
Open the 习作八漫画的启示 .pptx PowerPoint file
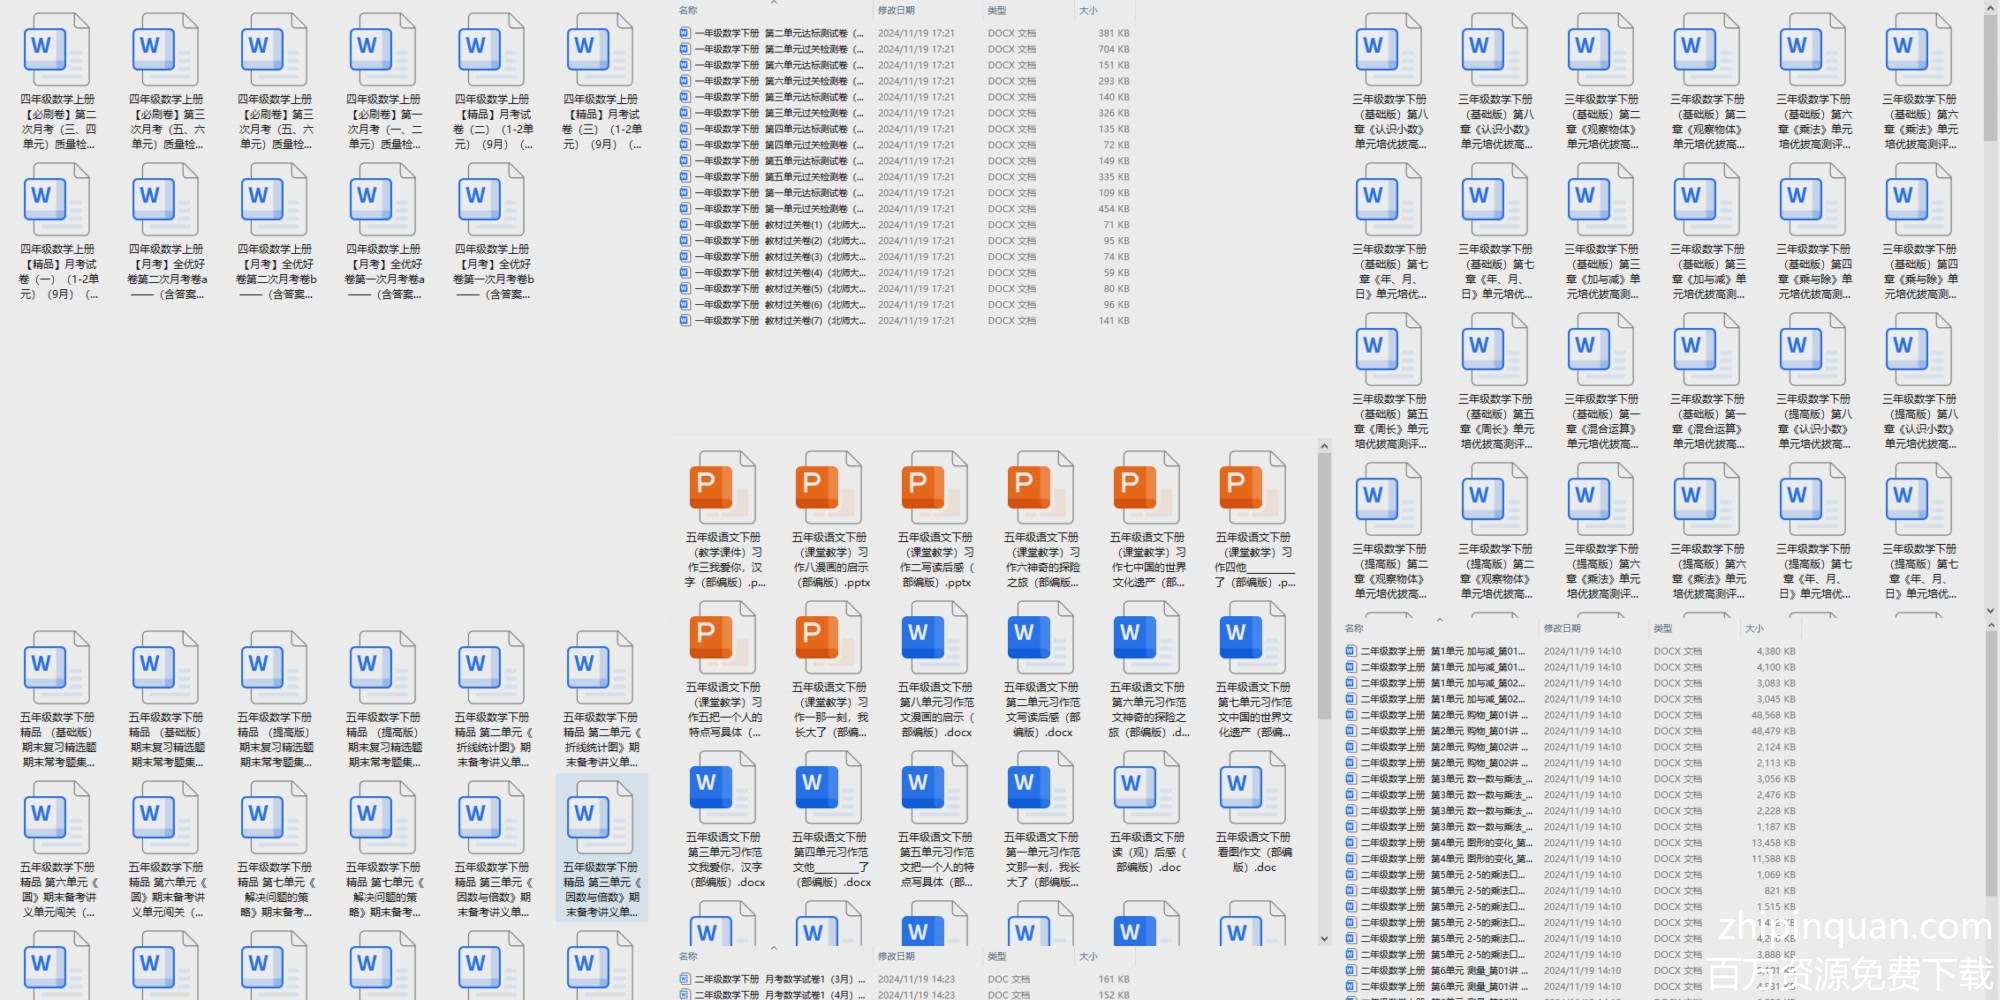[x=830, y=488]
